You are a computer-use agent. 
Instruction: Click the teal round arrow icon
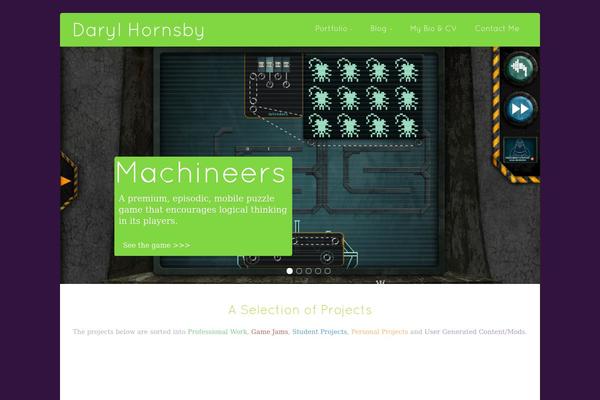(520, 68)
